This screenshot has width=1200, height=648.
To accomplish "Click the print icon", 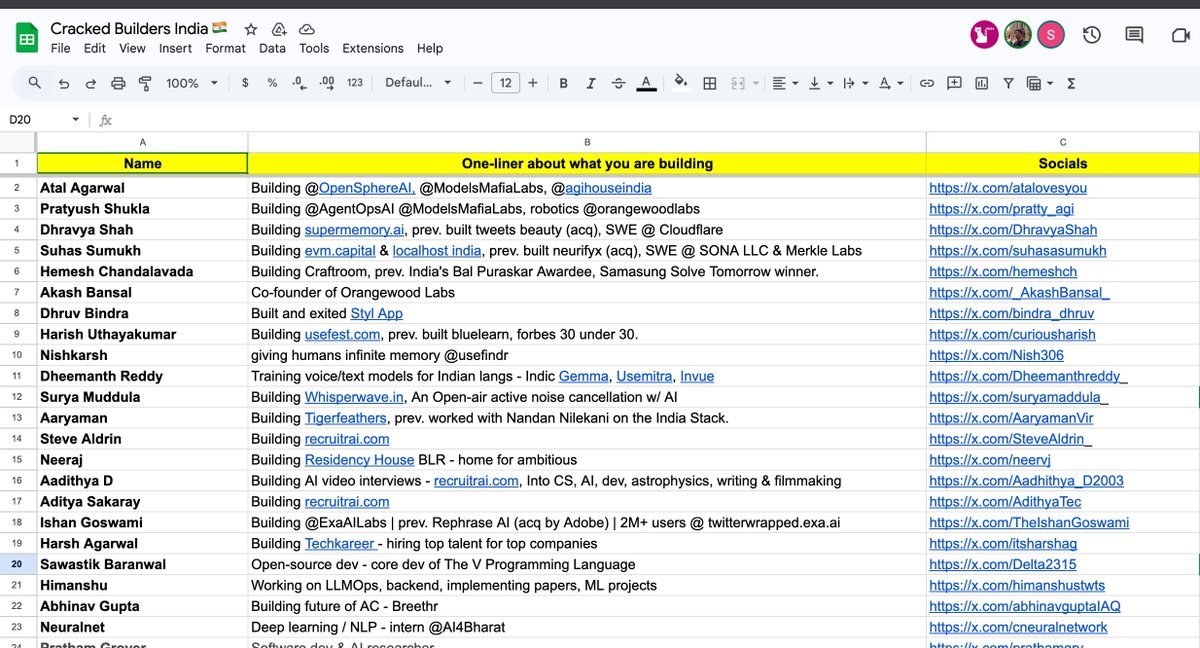I will 118,83.
